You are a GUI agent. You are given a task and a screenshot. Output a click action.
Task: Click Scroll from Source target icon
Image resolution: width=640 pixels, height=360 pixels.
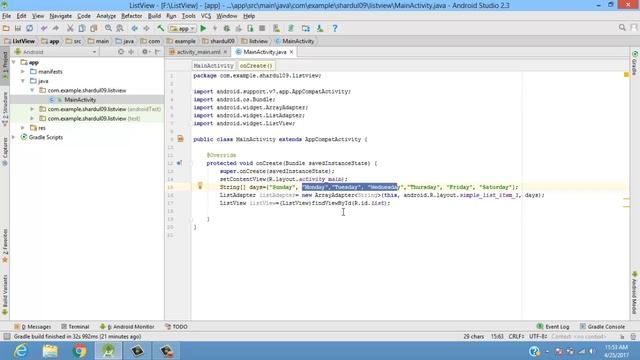(121, 52)
